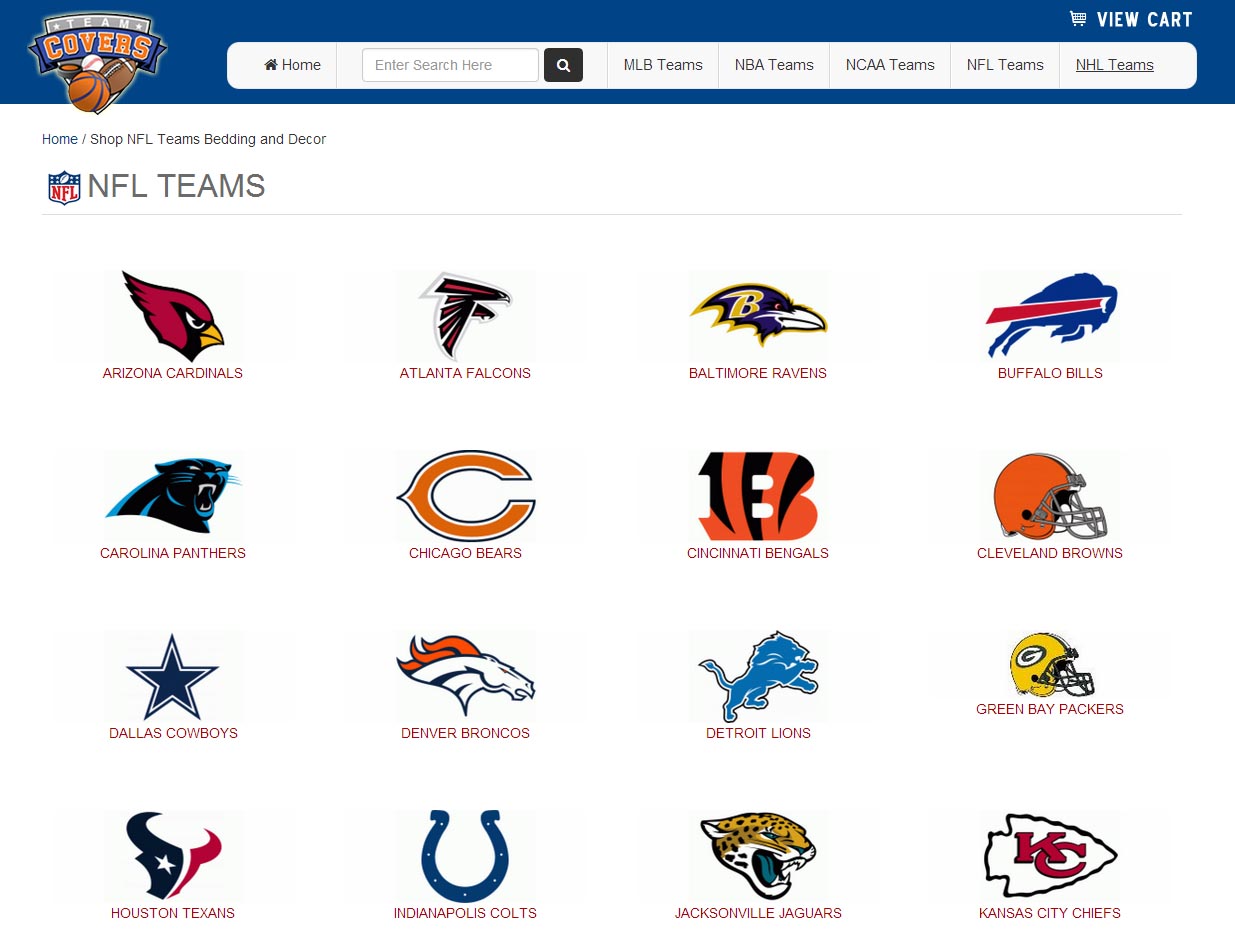Switch to the NBA Teams section
The width and height of the screenshot is (1235, 949).
click(x=774, y=64)
